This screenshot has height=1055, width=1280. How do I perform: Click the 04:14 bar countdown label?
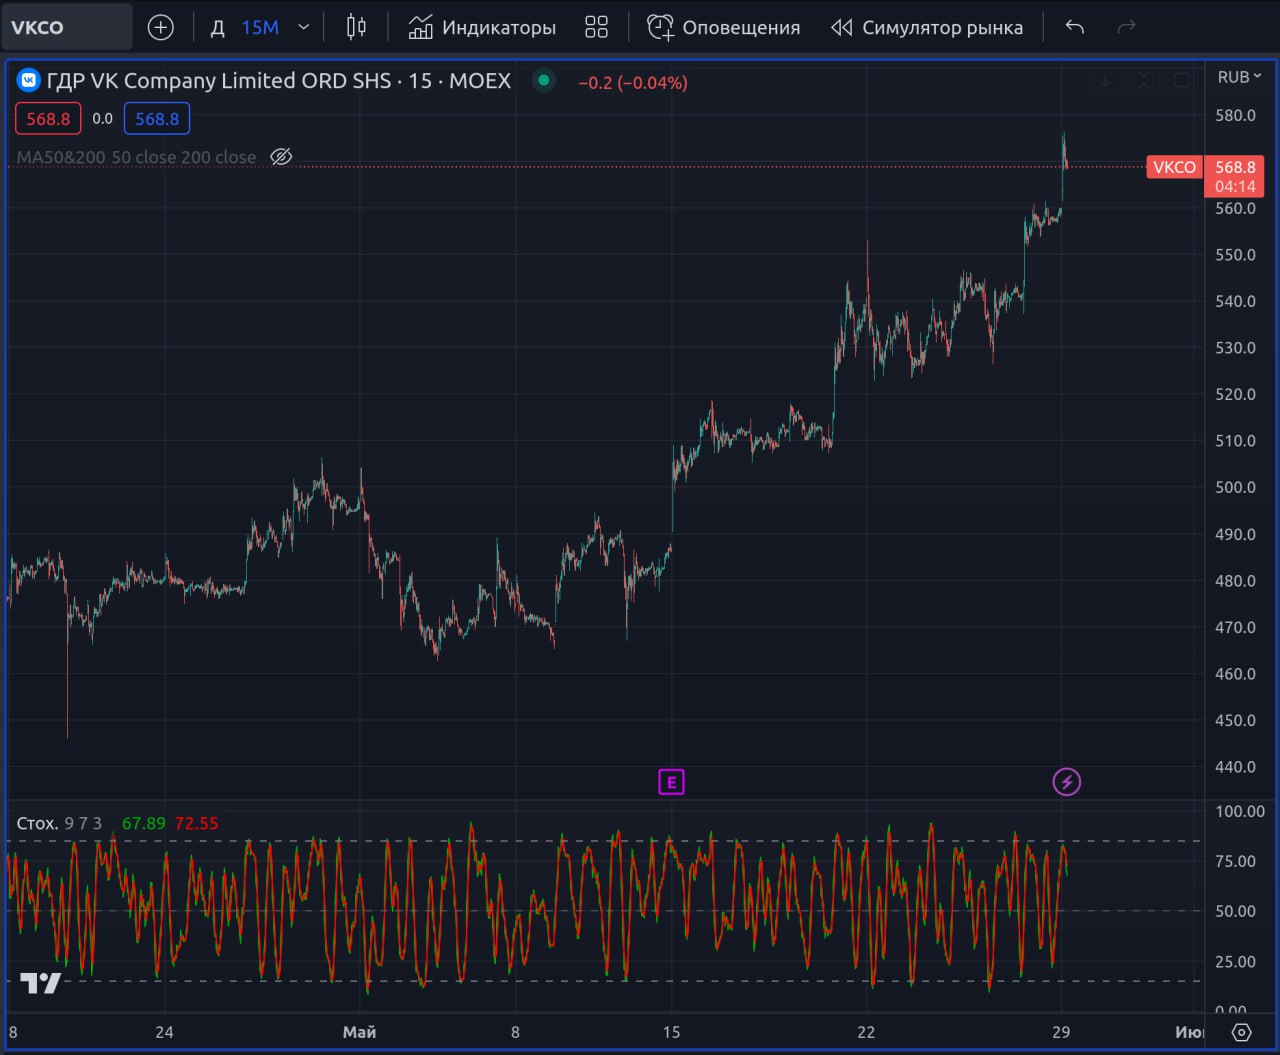pos(1235,187)
